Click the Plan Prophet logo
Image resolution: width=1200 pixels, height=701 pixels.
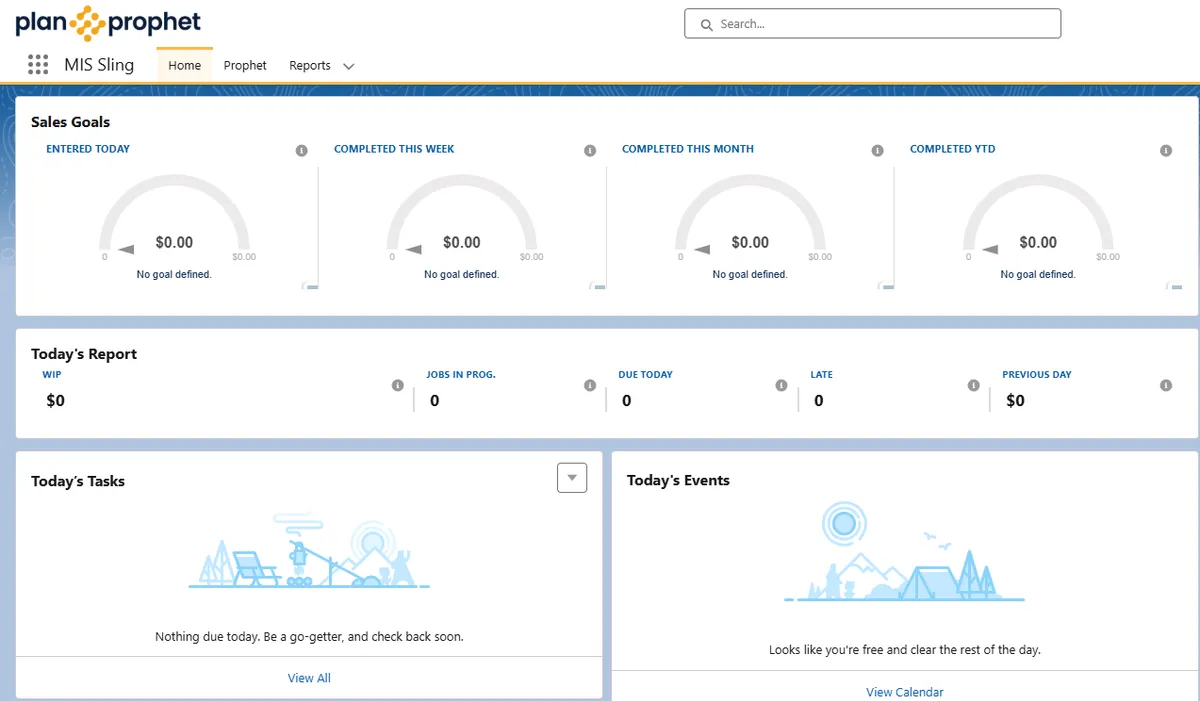pyautogui.click(x=108, y=22)
